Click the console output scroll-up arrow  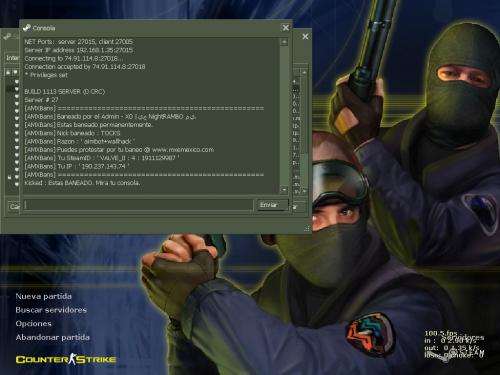(x=284, y=42)
